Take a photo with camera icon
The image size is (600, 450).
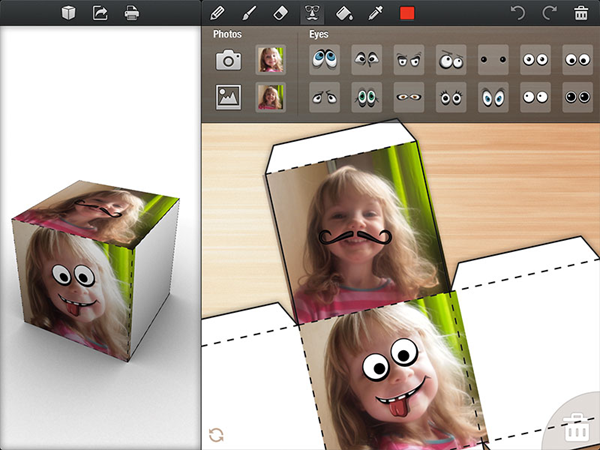pos(228,60)
